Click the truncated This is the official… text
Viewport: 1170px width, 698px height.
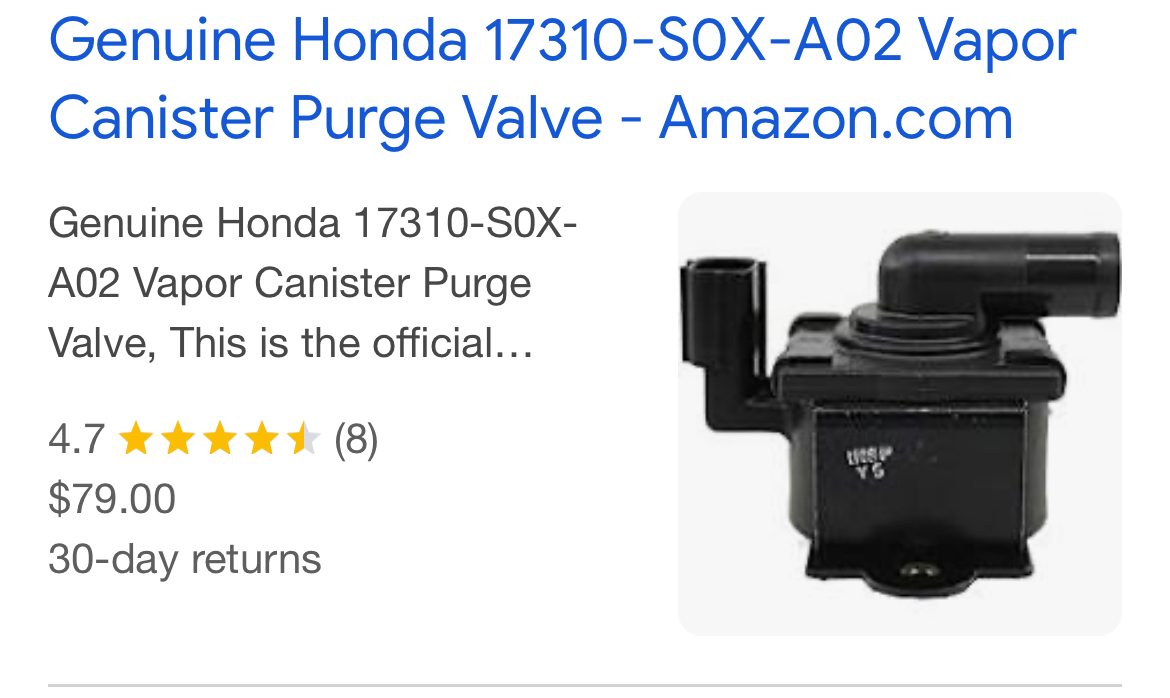(x=351, y=343)
